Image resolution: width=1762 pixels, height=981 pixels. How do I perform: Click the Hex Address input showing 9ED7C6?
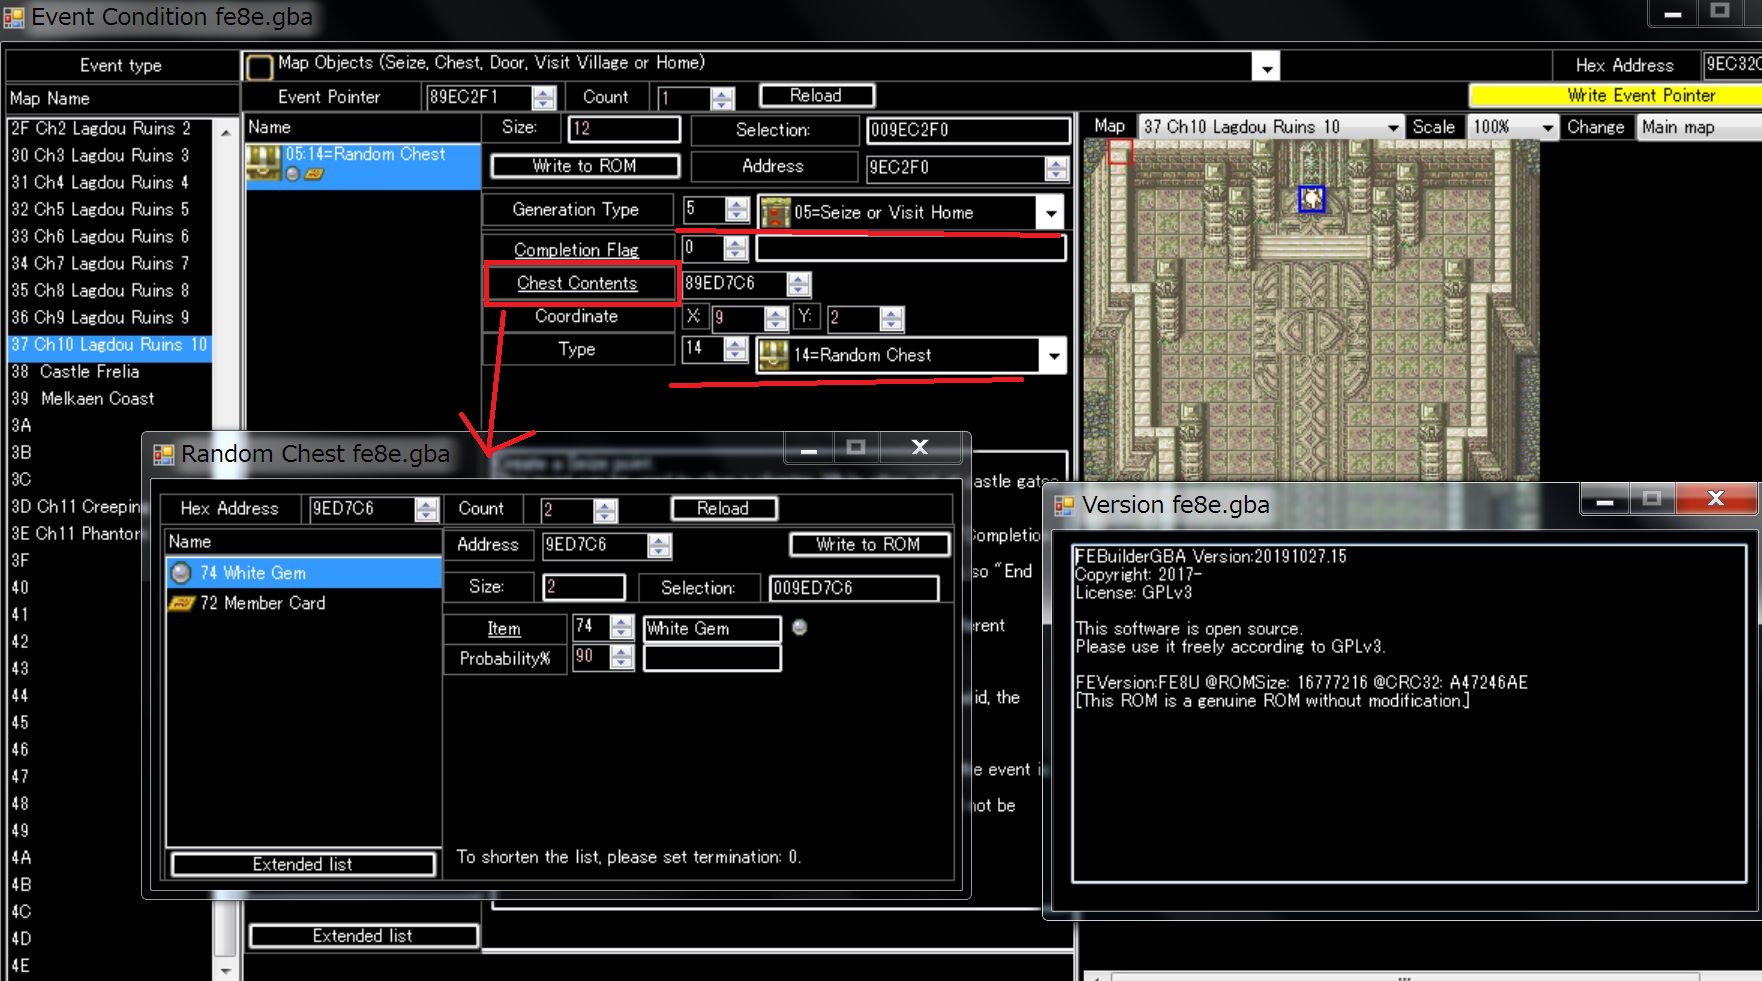[x=365, y=509]
